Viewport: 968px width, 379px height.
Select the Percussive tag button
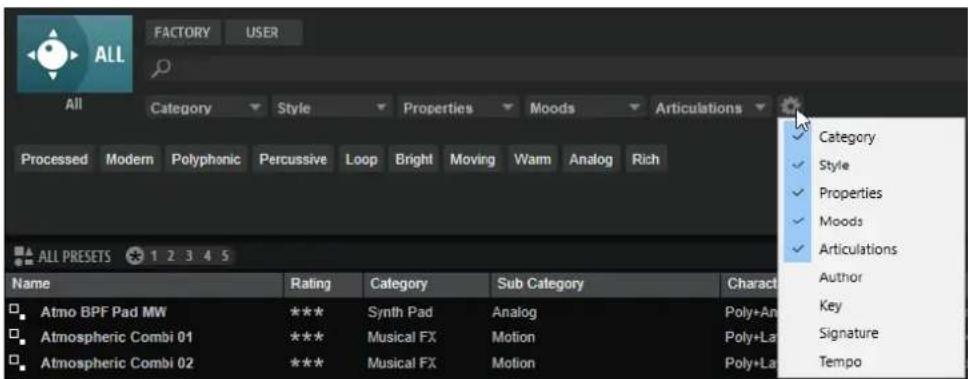(293, 159)
